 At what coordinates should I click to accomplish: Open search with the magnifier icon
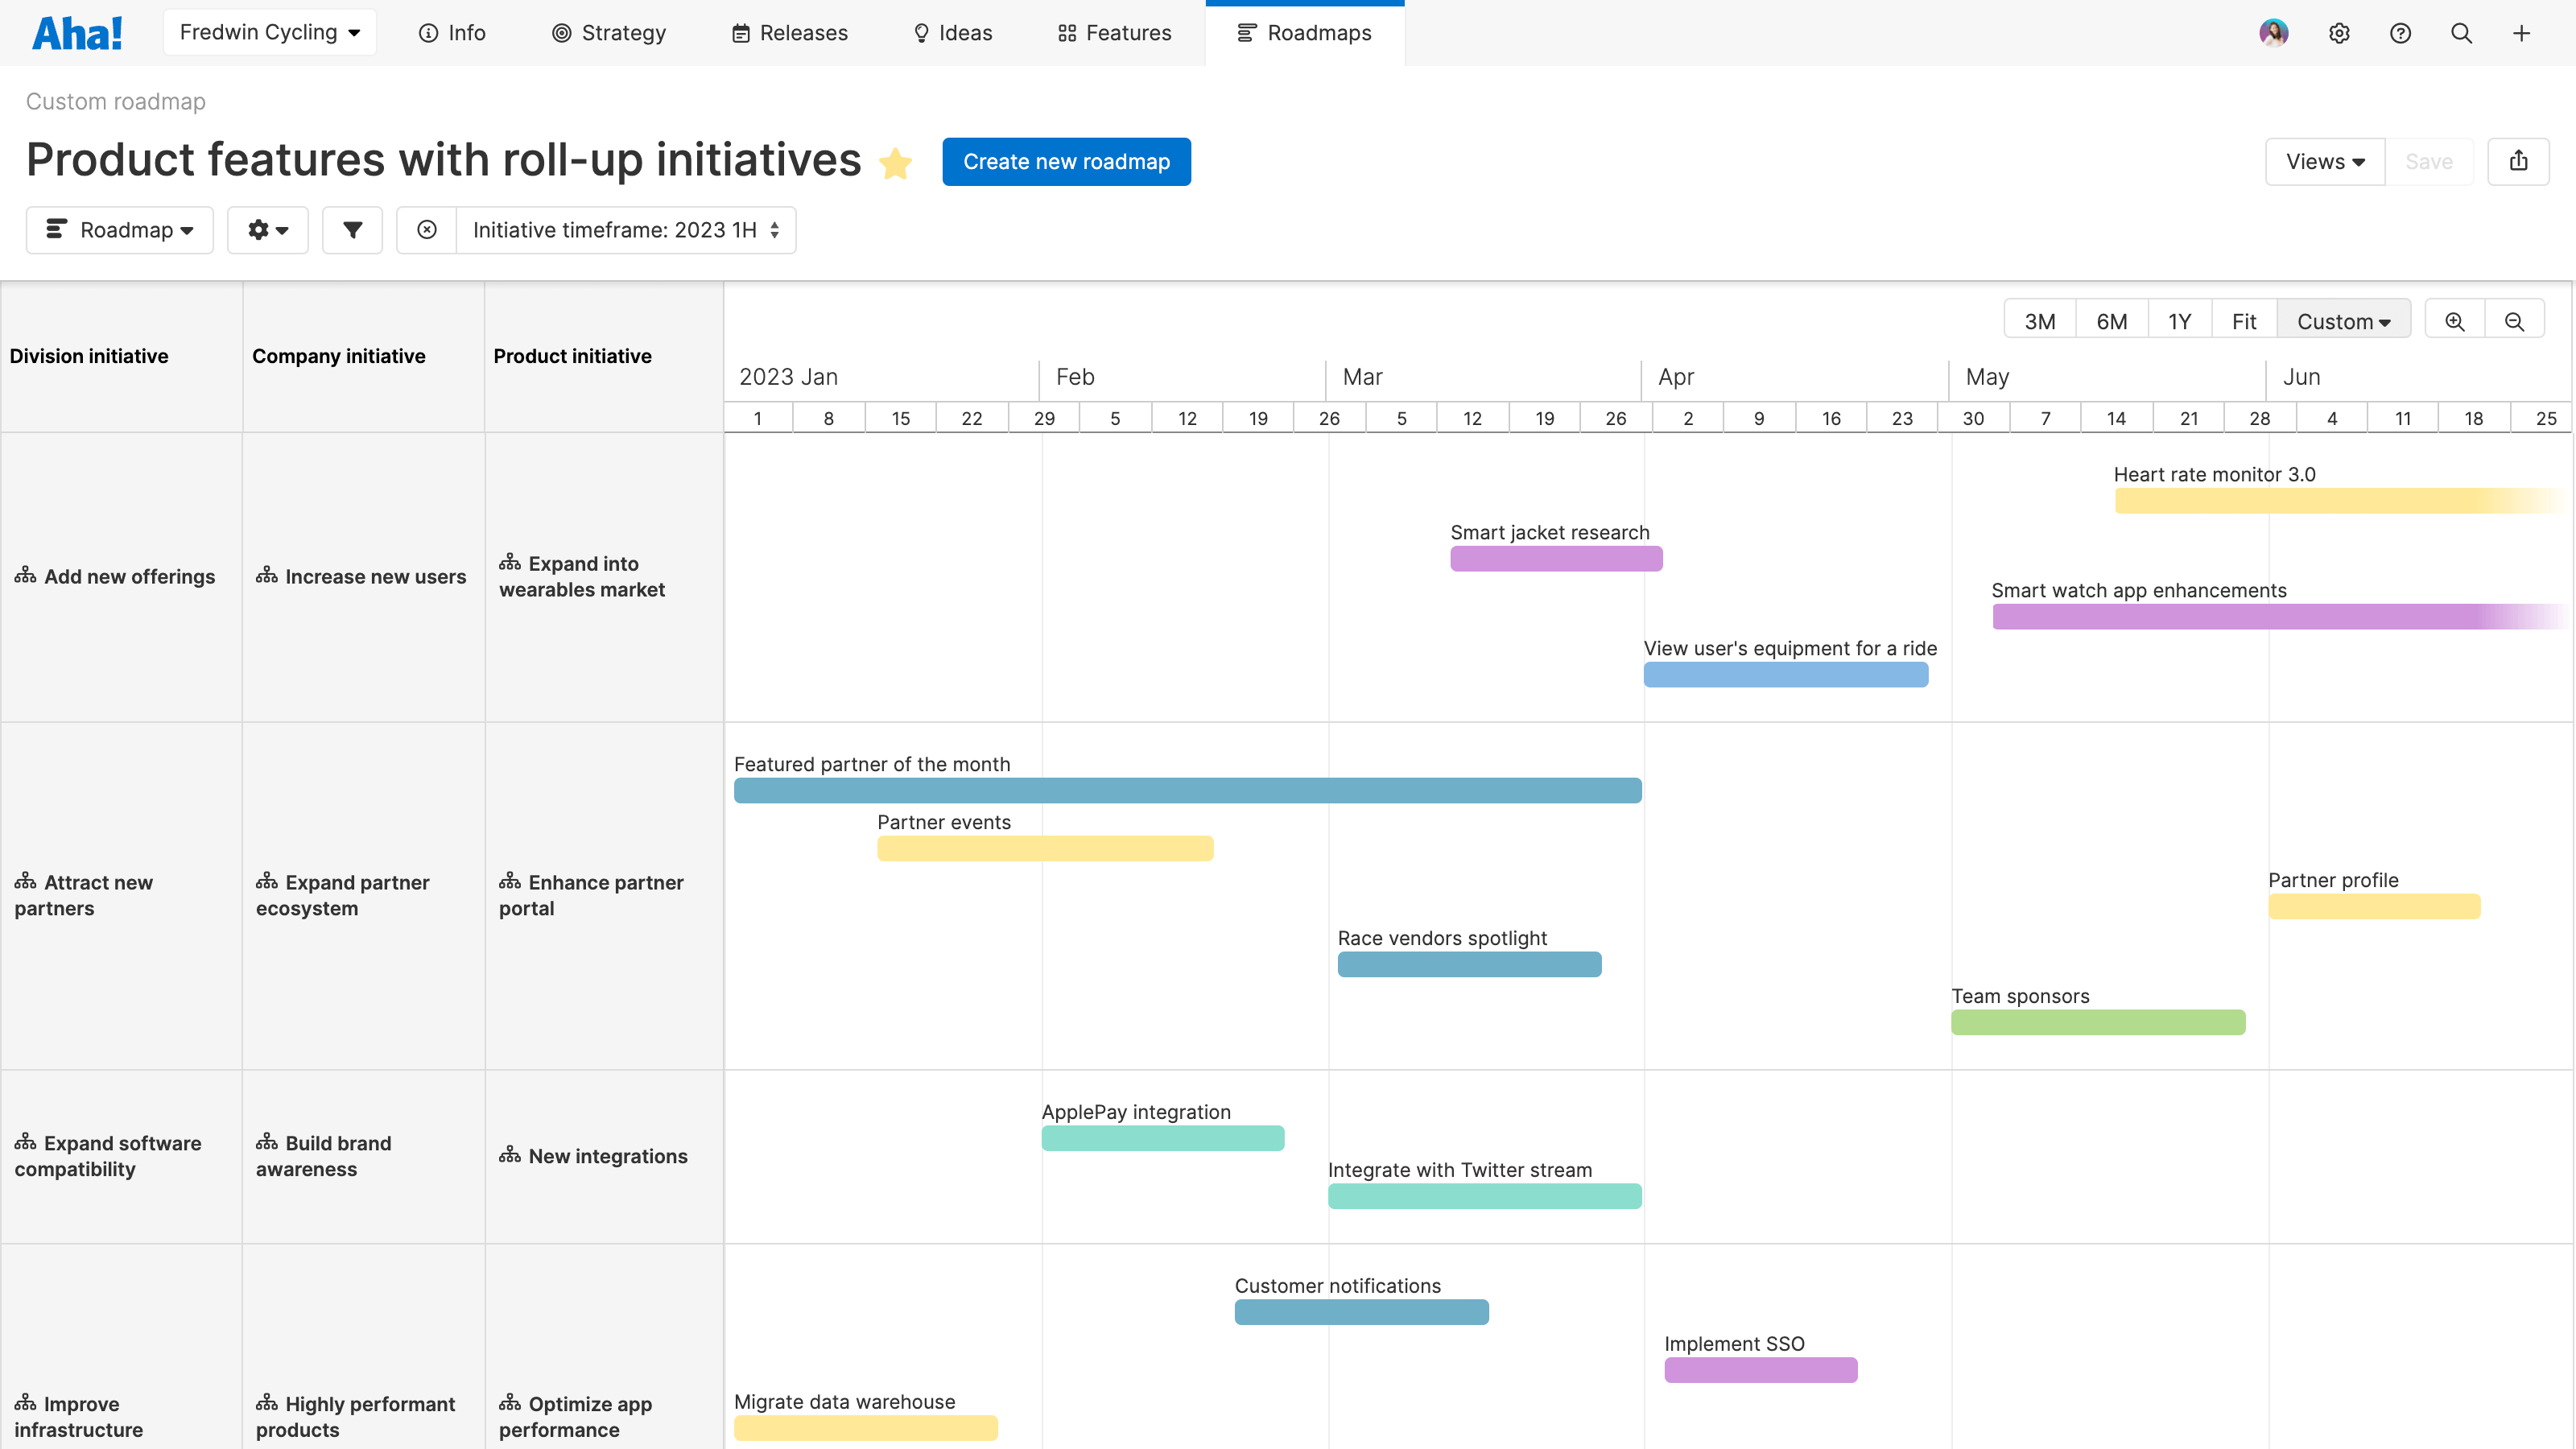click(2461, 33)
